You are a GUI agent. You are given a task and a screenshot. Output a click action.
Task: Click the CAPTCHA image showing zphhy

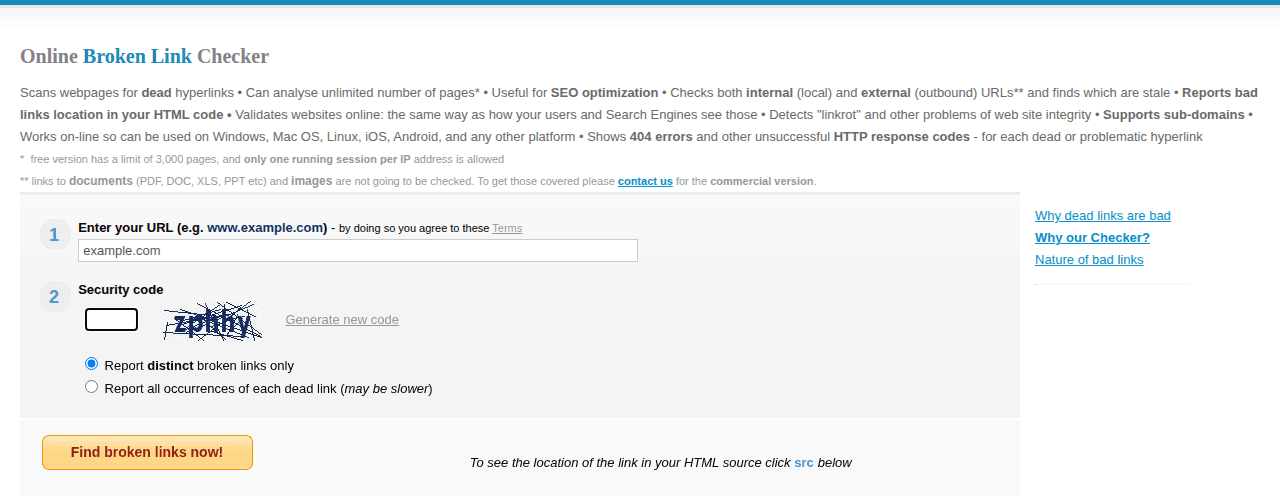pyautogui.click(x=212, y=322)
